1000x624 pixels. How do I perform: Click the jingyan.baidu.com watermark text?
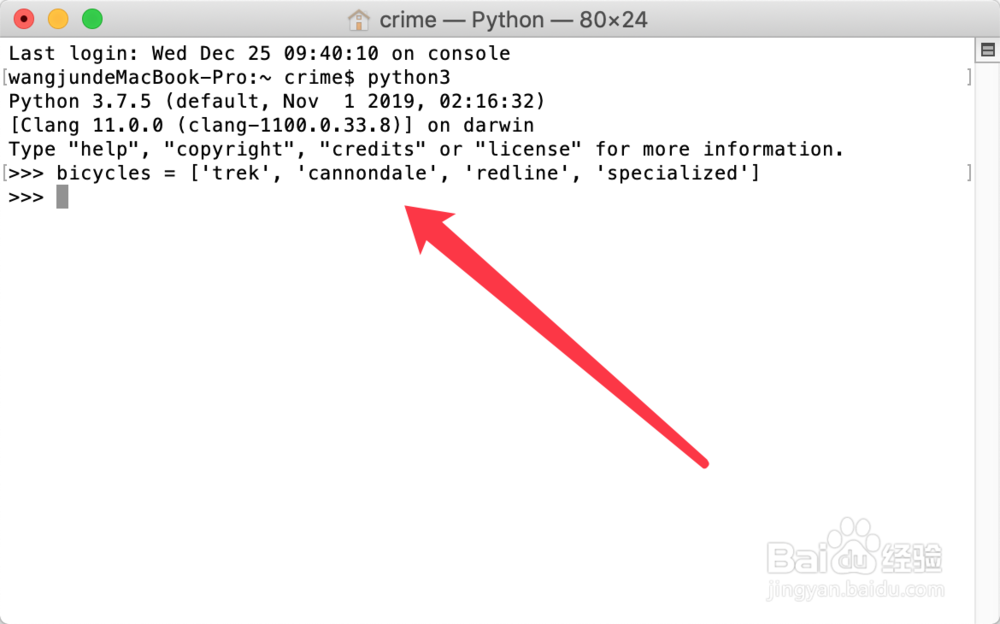(x=855, y=590)
